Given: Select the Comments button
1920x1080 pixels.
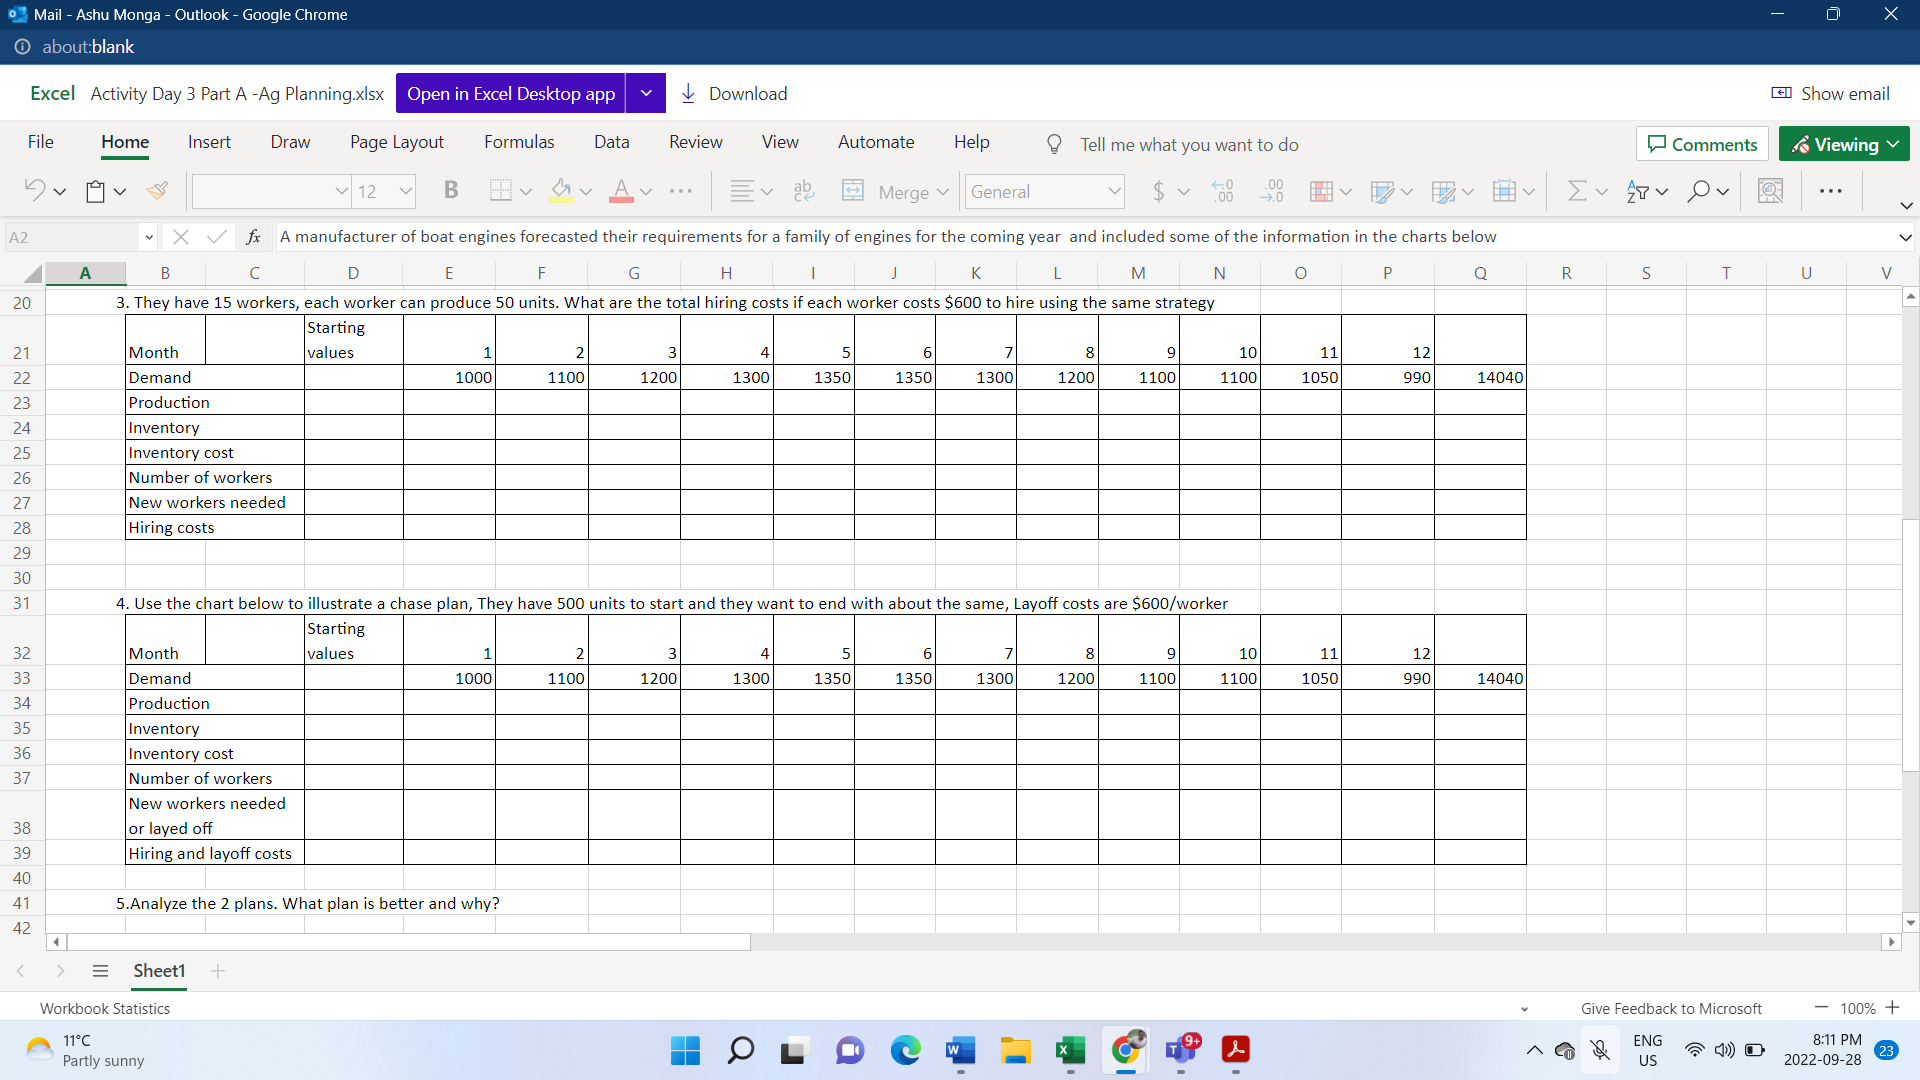Looking at the screenshot, I should tap(1702, 143).
